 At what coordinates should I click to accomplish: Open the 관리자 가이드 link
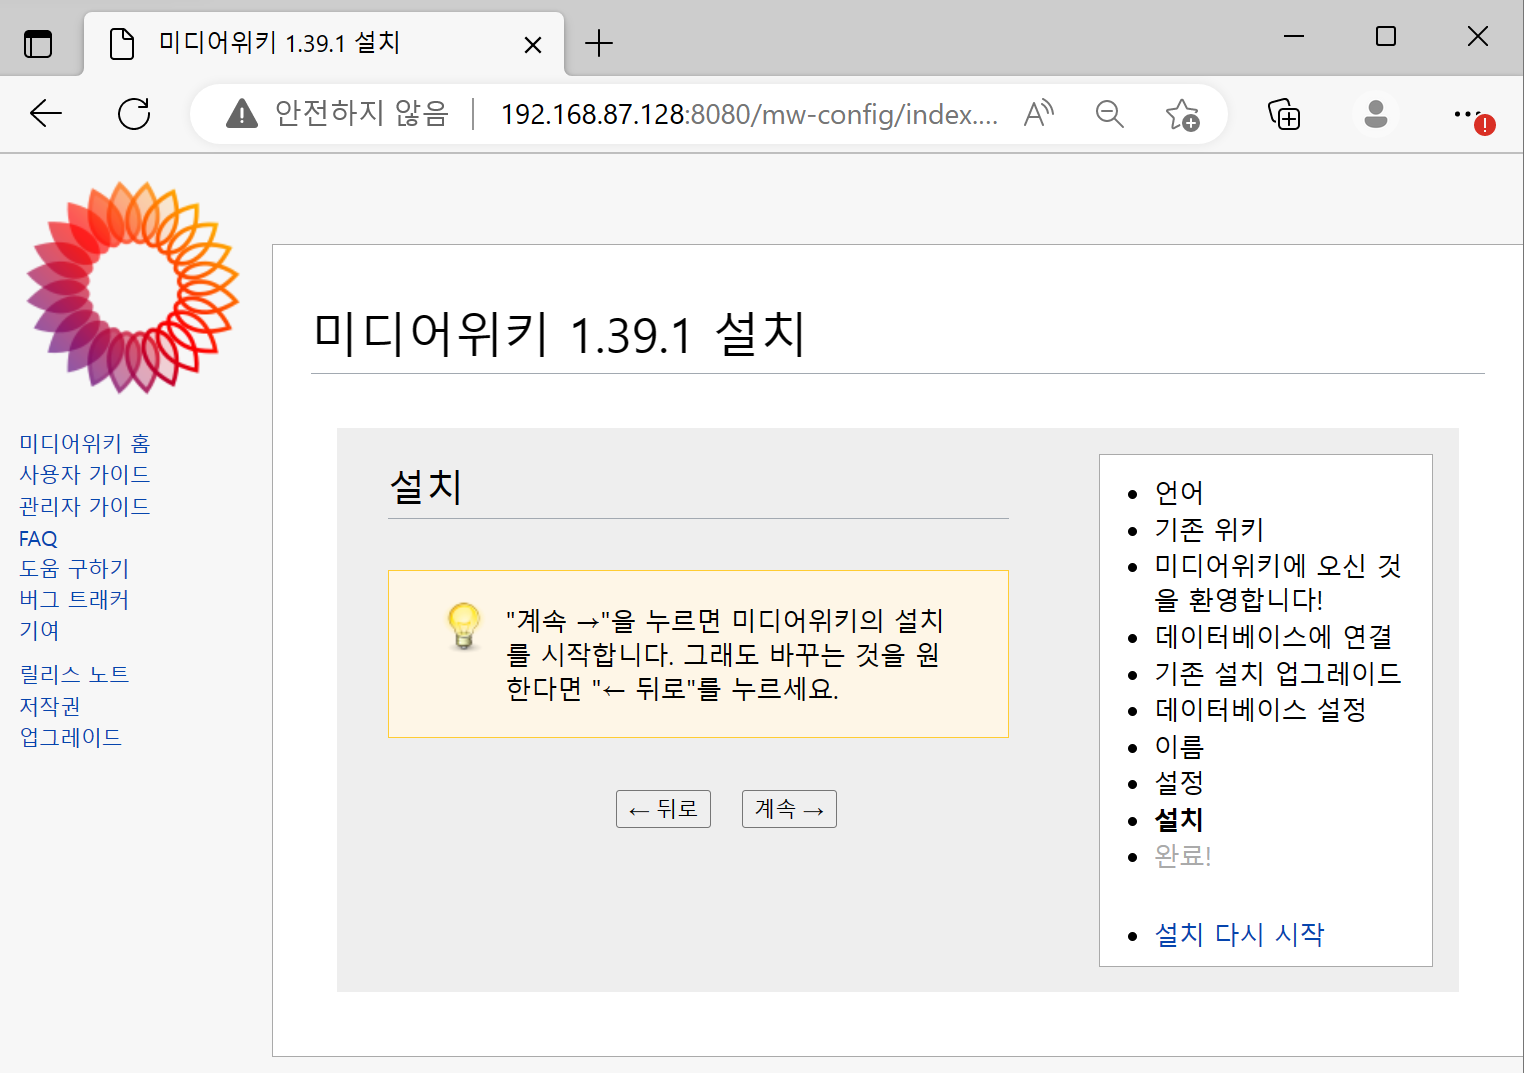(85, 506)
